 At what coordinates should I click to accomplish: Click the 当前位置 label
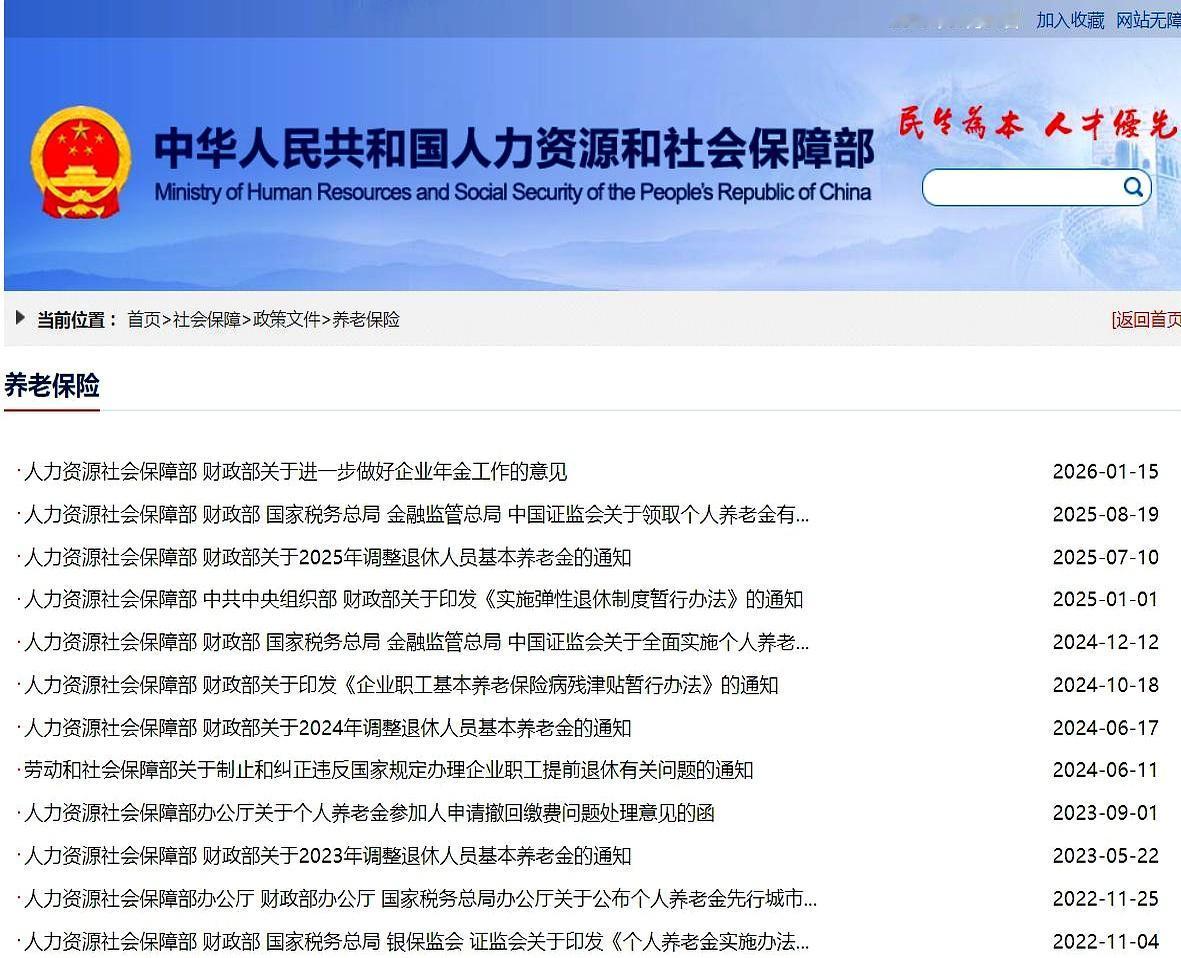coord(78,320)
